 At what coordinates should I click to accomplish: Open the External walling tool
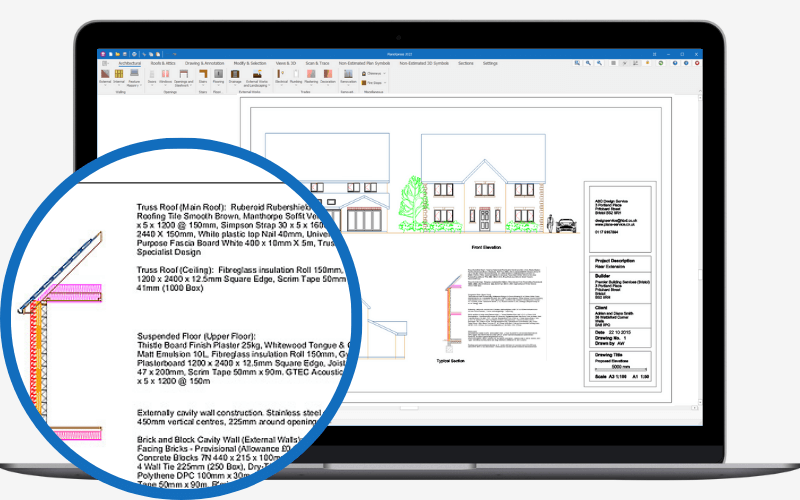[105, 76]
